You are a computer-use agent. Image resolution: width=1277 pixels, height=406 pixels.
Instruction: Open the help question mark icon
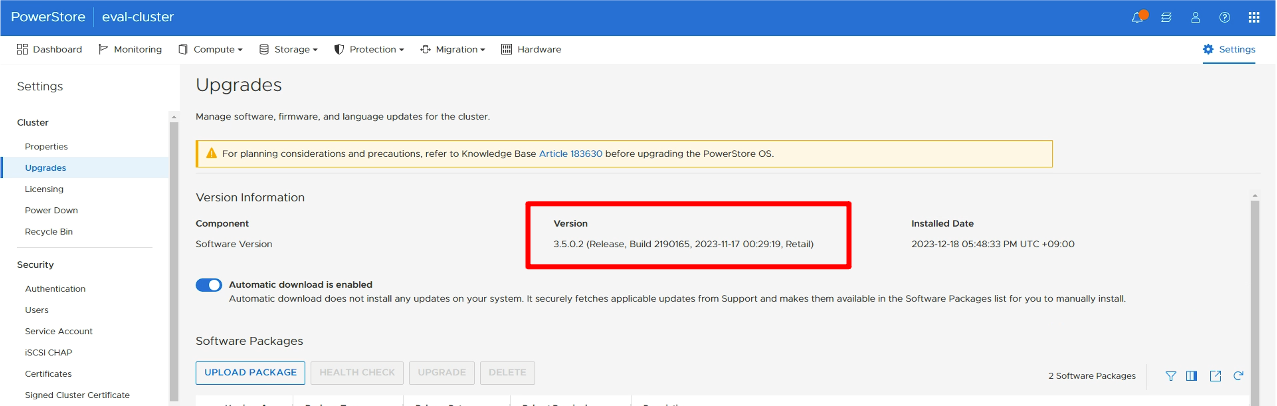pos(1224,18)
